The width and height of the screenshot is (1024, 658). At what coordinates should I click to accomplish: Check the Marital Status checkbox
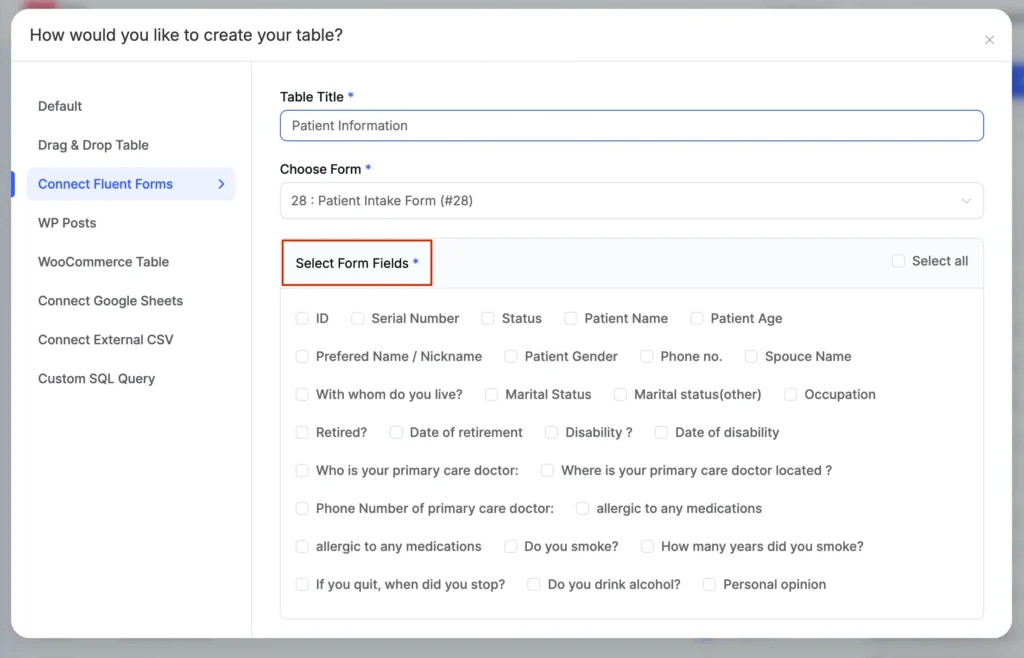click(x=492, y=395)
